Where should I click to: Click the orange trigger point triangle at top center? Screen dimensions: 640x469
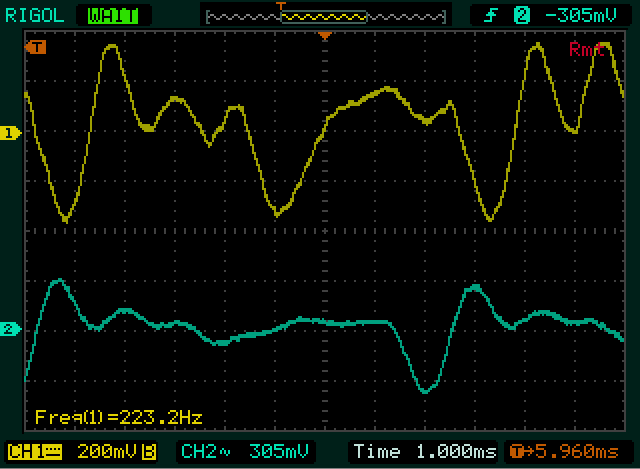[x=324, y=37]
